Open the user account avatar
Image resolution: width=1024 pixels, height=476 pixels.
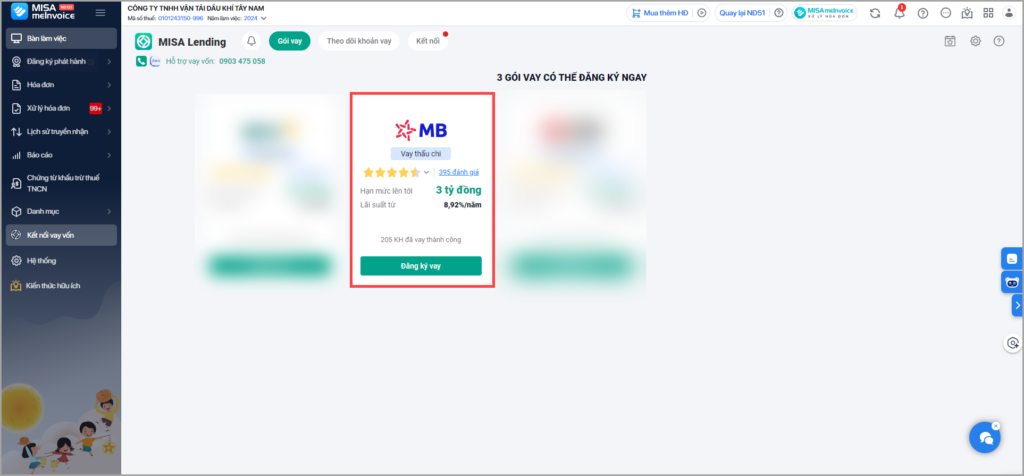click(1010, 13)
